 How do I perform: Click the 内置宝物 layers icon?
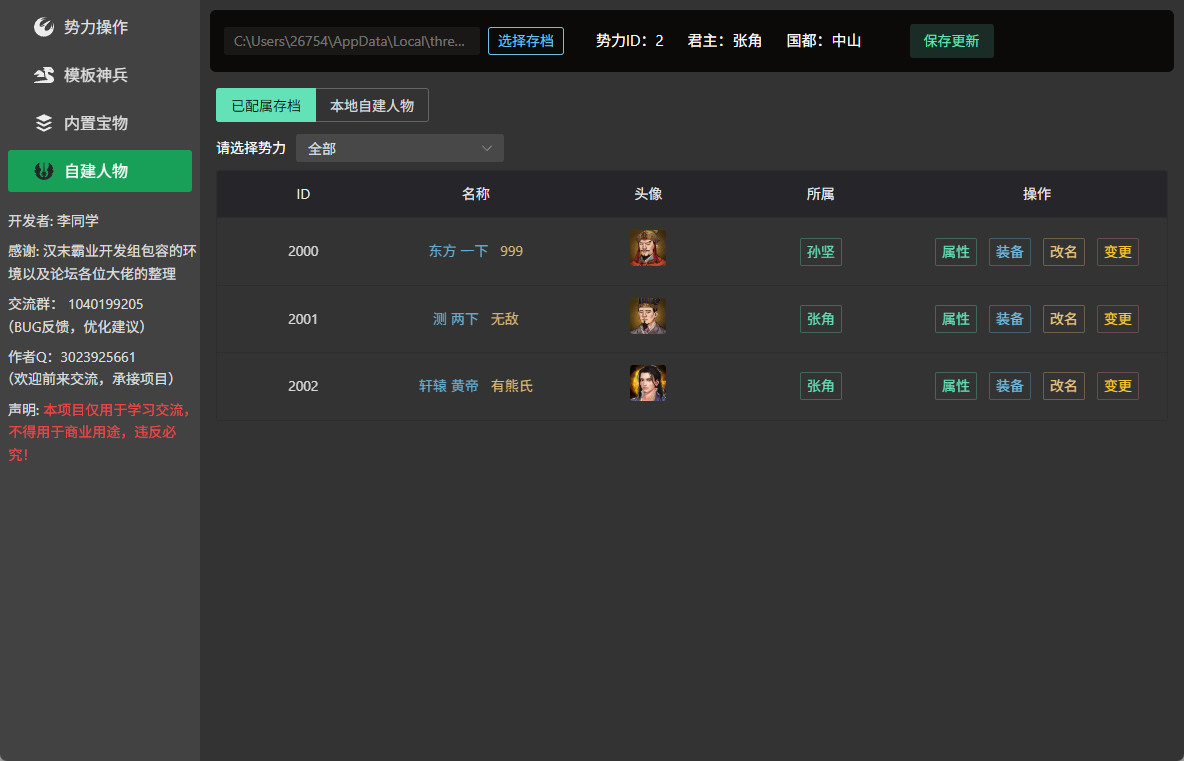coord(44,123)
